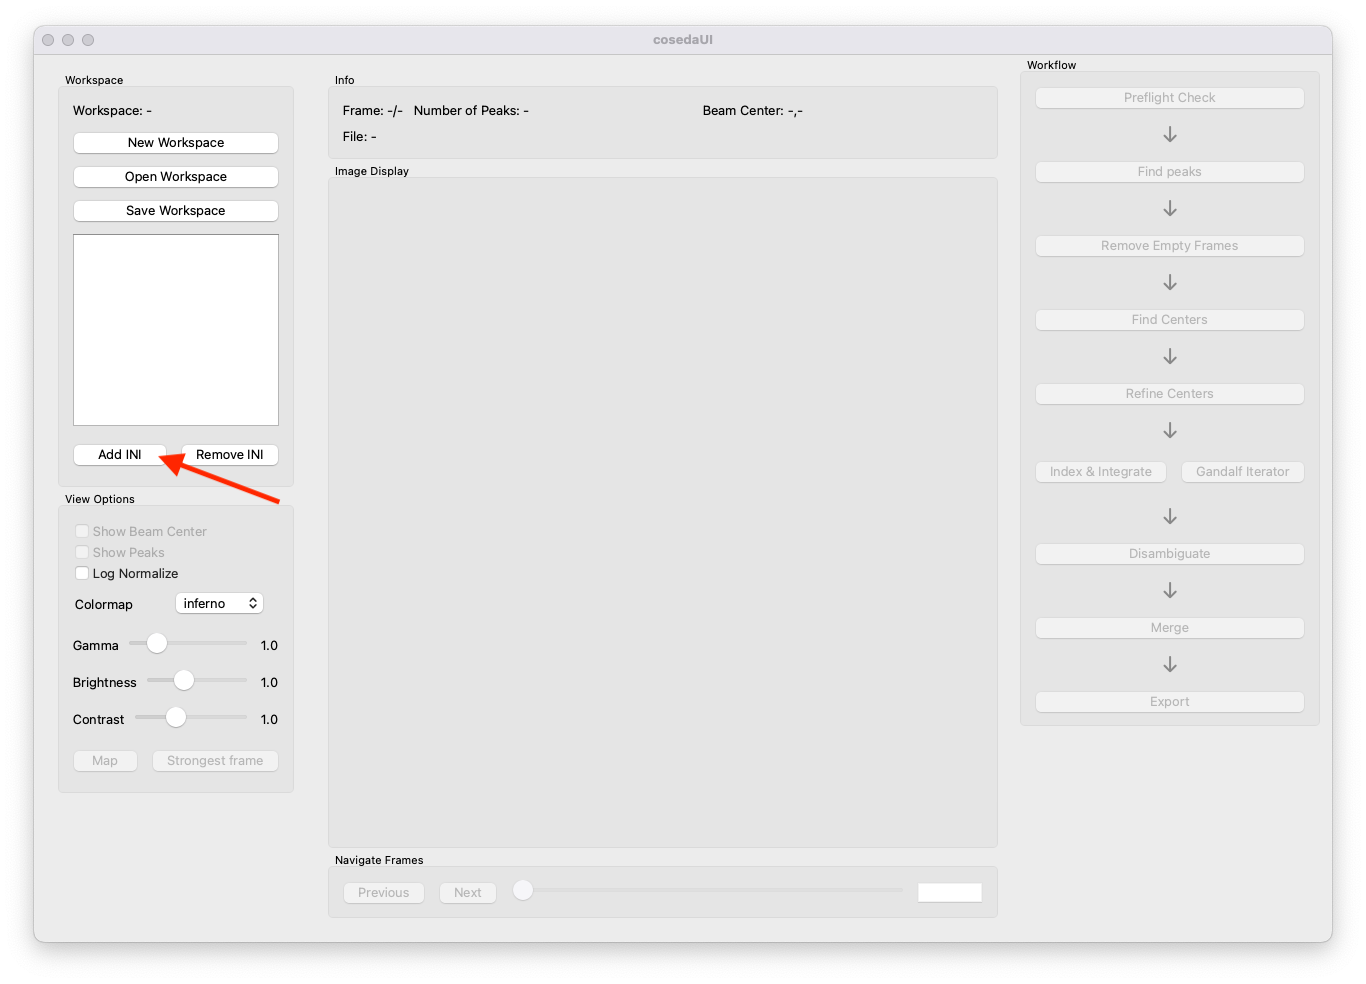Run the Find Centers step
1366x984 pixels.
pos(1170,320)
